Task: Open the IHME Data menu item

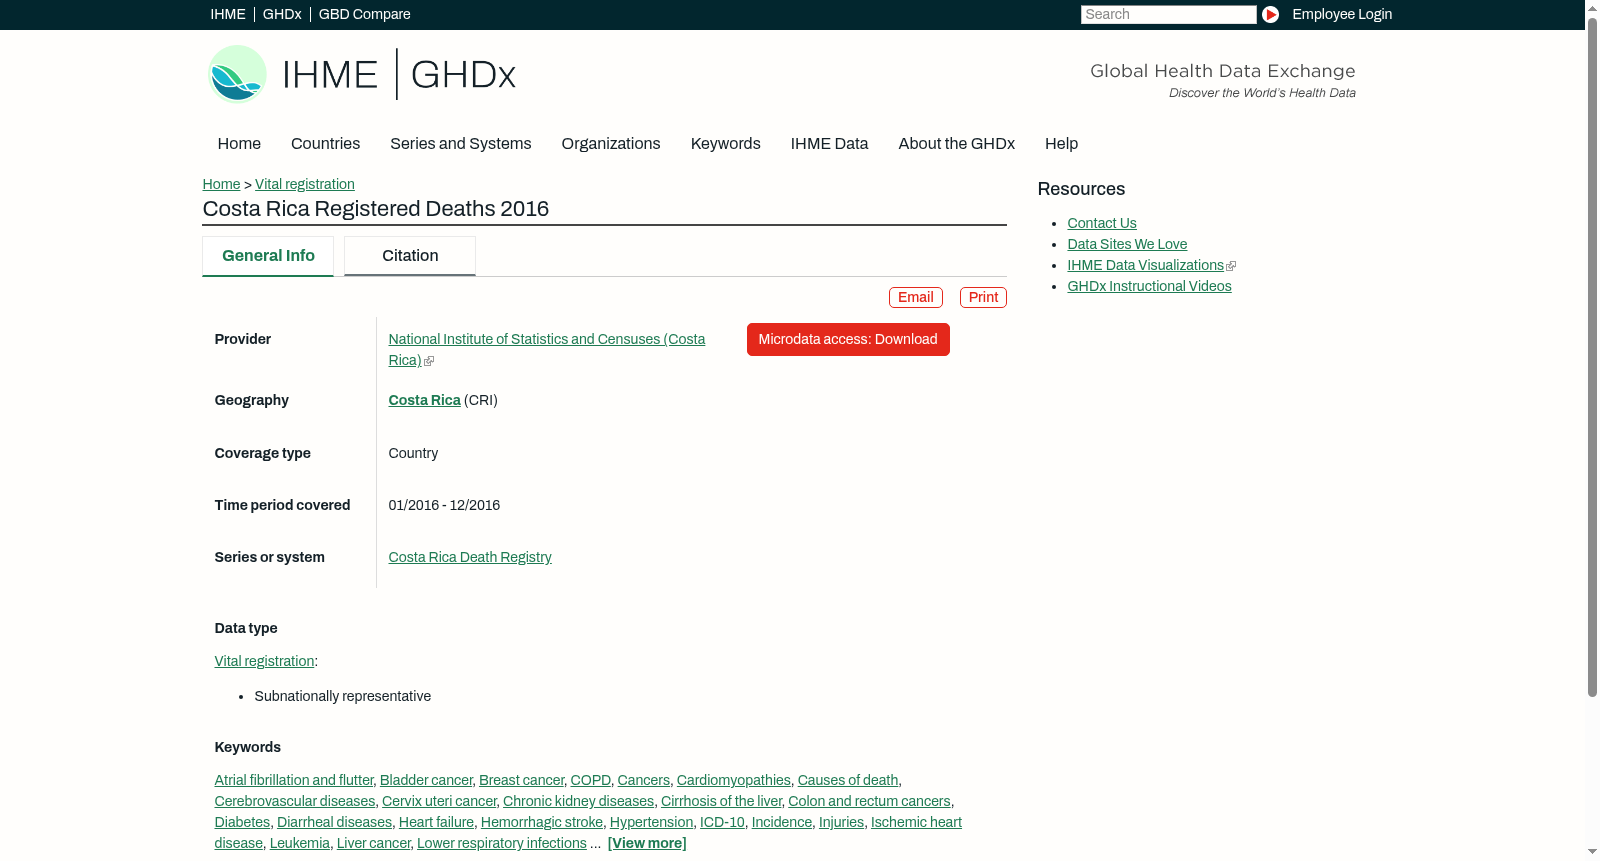Action: point(829,143)
